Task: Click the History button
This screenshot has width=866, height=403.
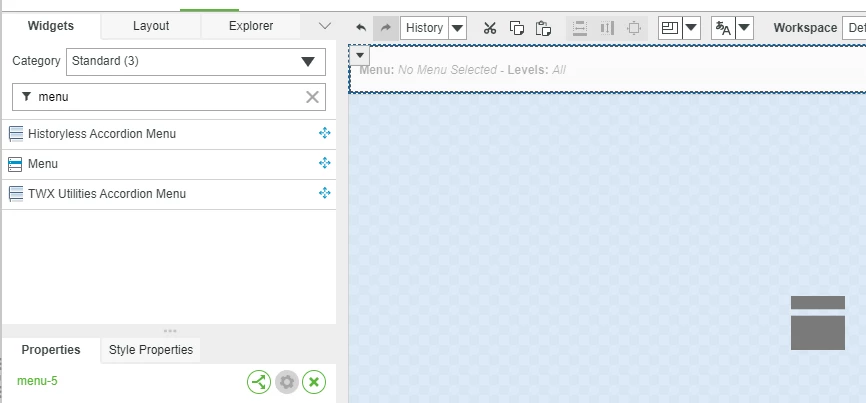Action: [x=424, y=28]
